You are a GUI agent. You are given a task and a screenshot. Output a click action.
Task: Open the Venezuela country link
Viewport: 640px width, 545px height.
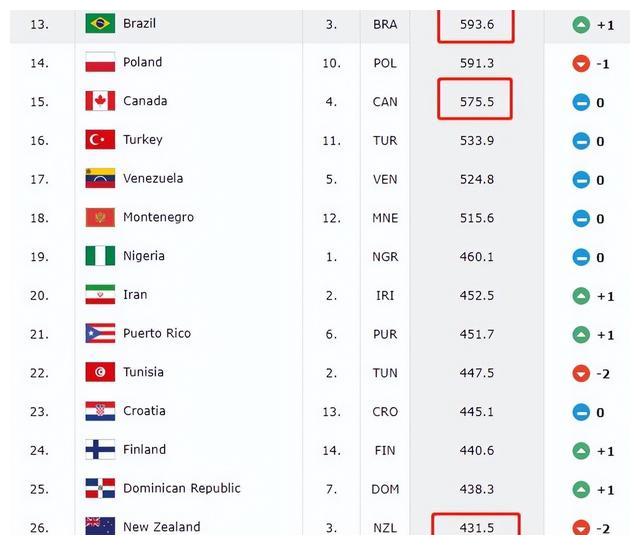153,178
